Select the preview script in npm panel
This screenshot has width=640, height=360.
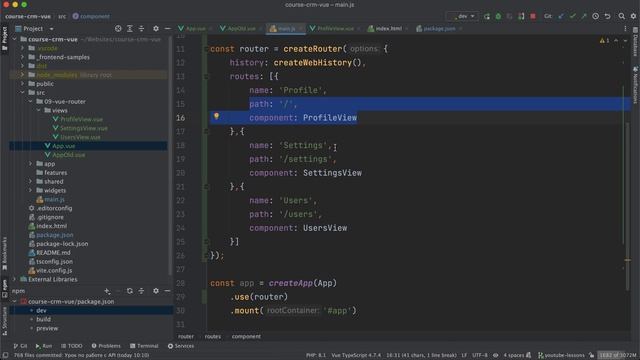(47, 328)
